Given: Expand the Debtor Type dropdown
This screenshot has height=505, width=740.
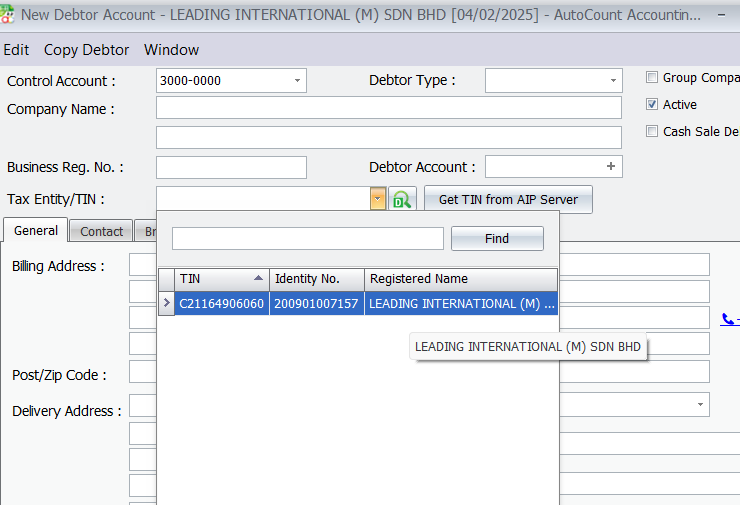Looking at the screenshot, I should pyautogui.click(x=613, y=81).
